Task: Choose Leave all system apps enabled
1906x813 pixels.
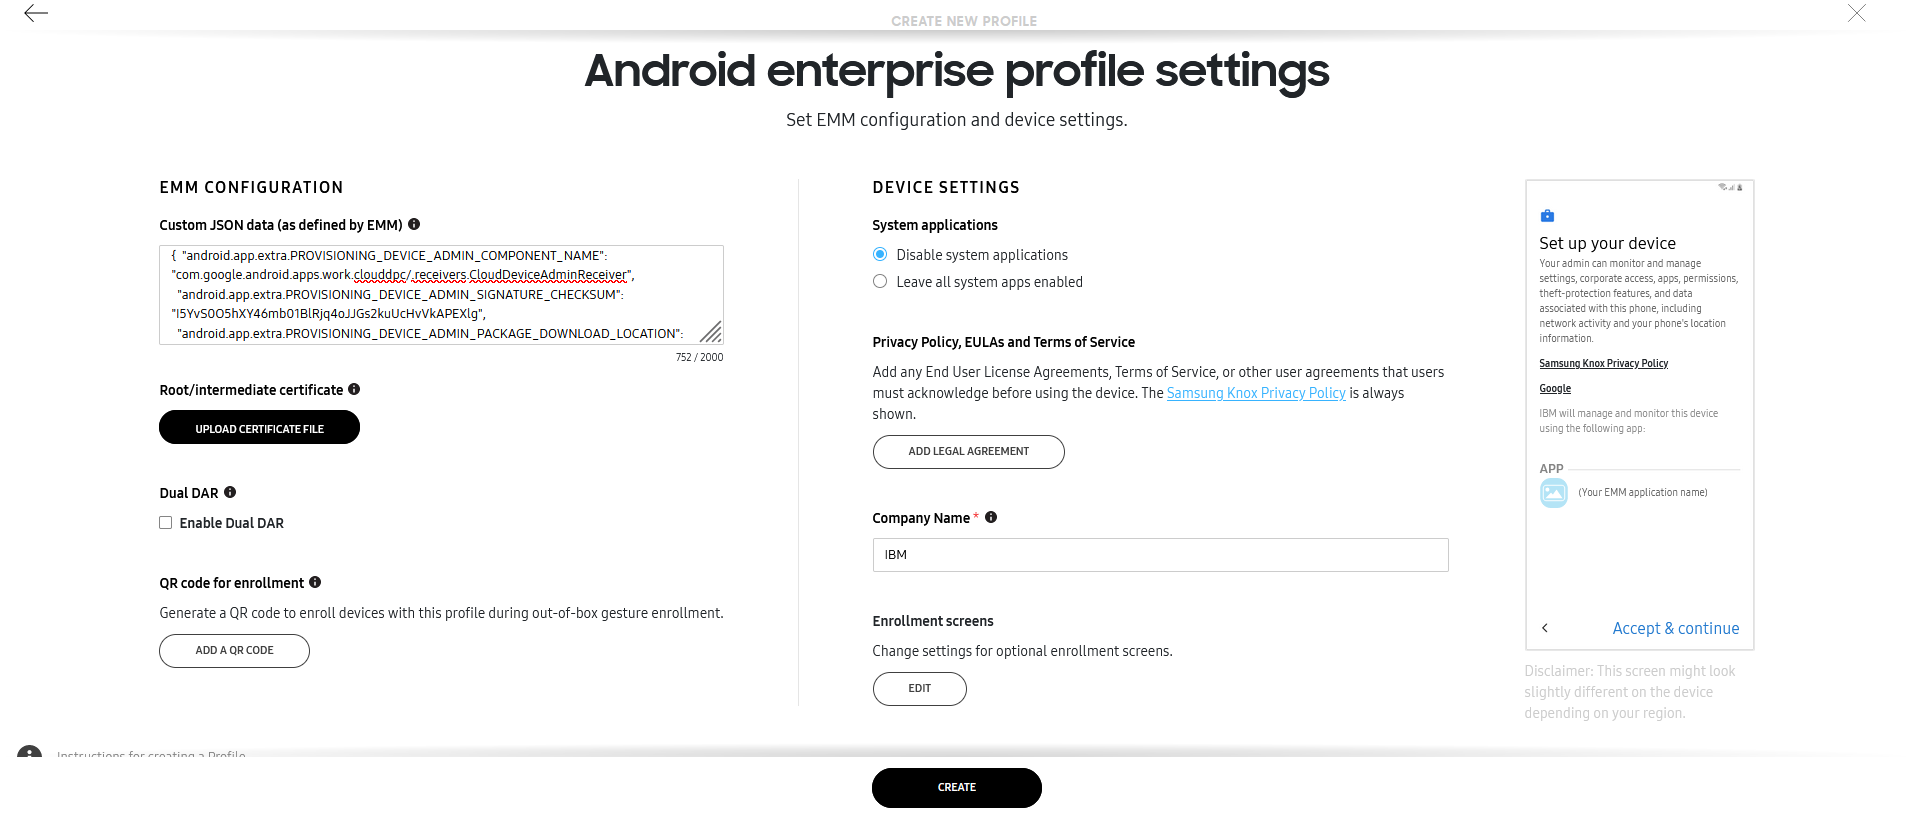Action: [880, 281]
